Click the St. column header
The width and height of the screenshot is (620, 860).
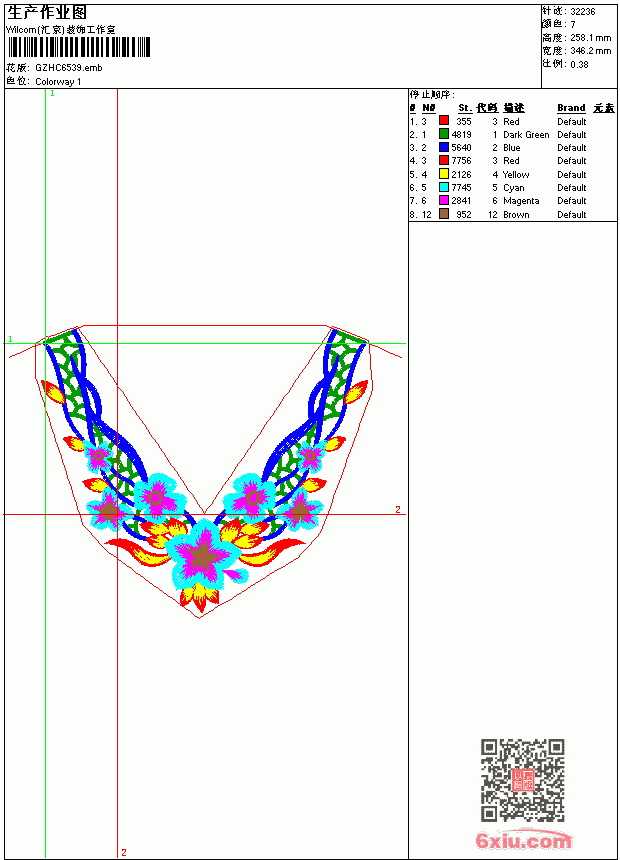pos(465,108)
